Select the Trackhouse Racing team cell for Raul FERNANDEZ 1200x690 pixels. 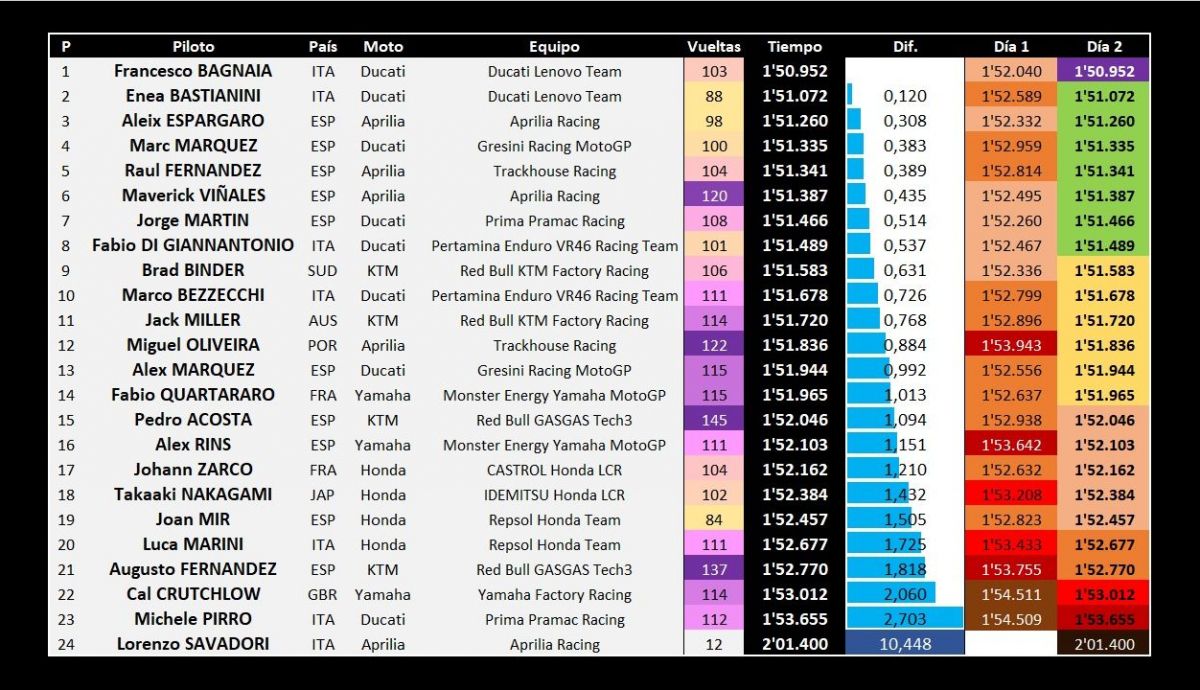pos(555,171)
